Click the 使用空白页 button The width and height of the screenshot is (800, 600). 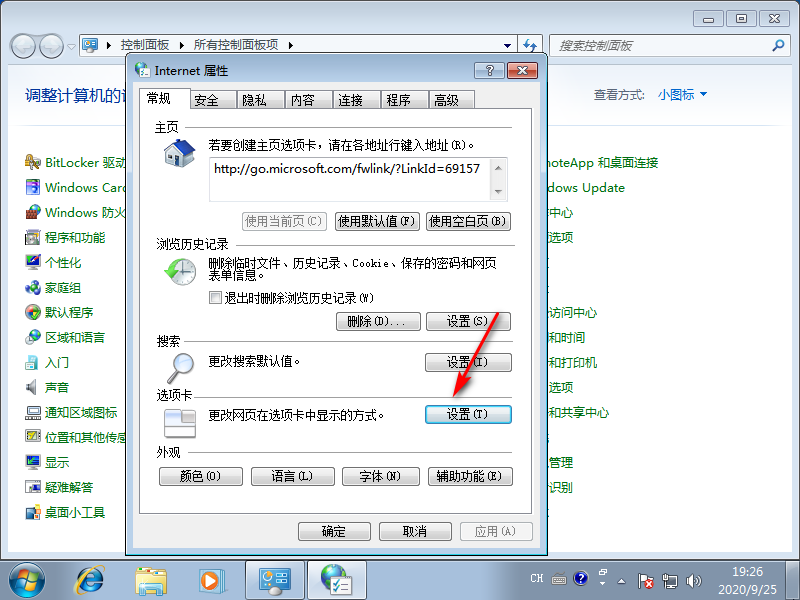click(468, 220)
